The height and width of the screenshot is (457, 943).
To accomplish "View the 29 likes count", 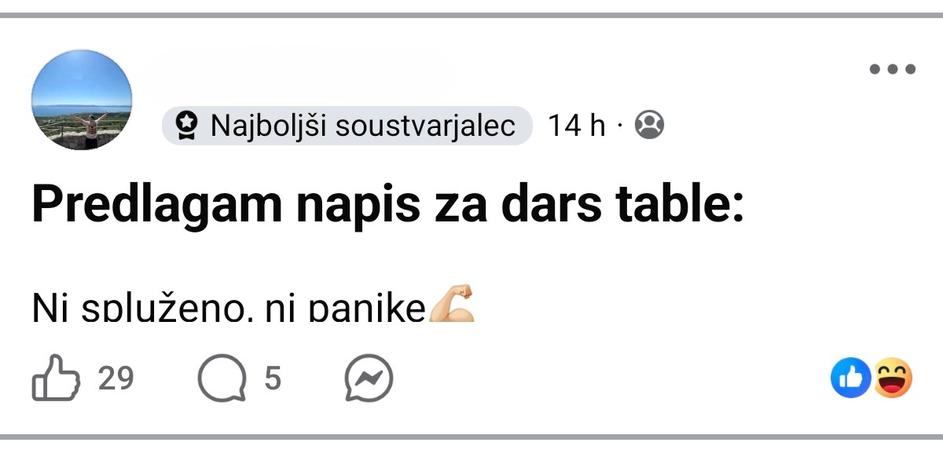I will [116, 379].
